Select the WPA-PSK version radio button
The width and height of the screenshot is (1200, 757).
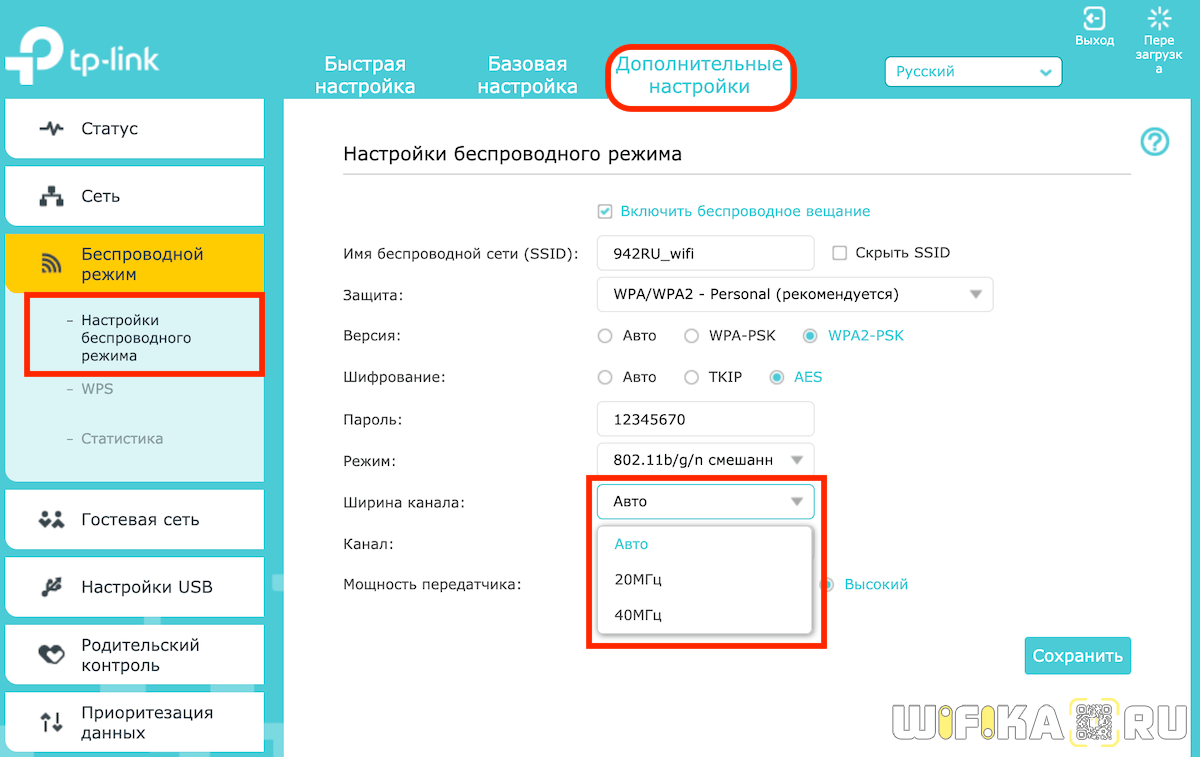[691, 336]
